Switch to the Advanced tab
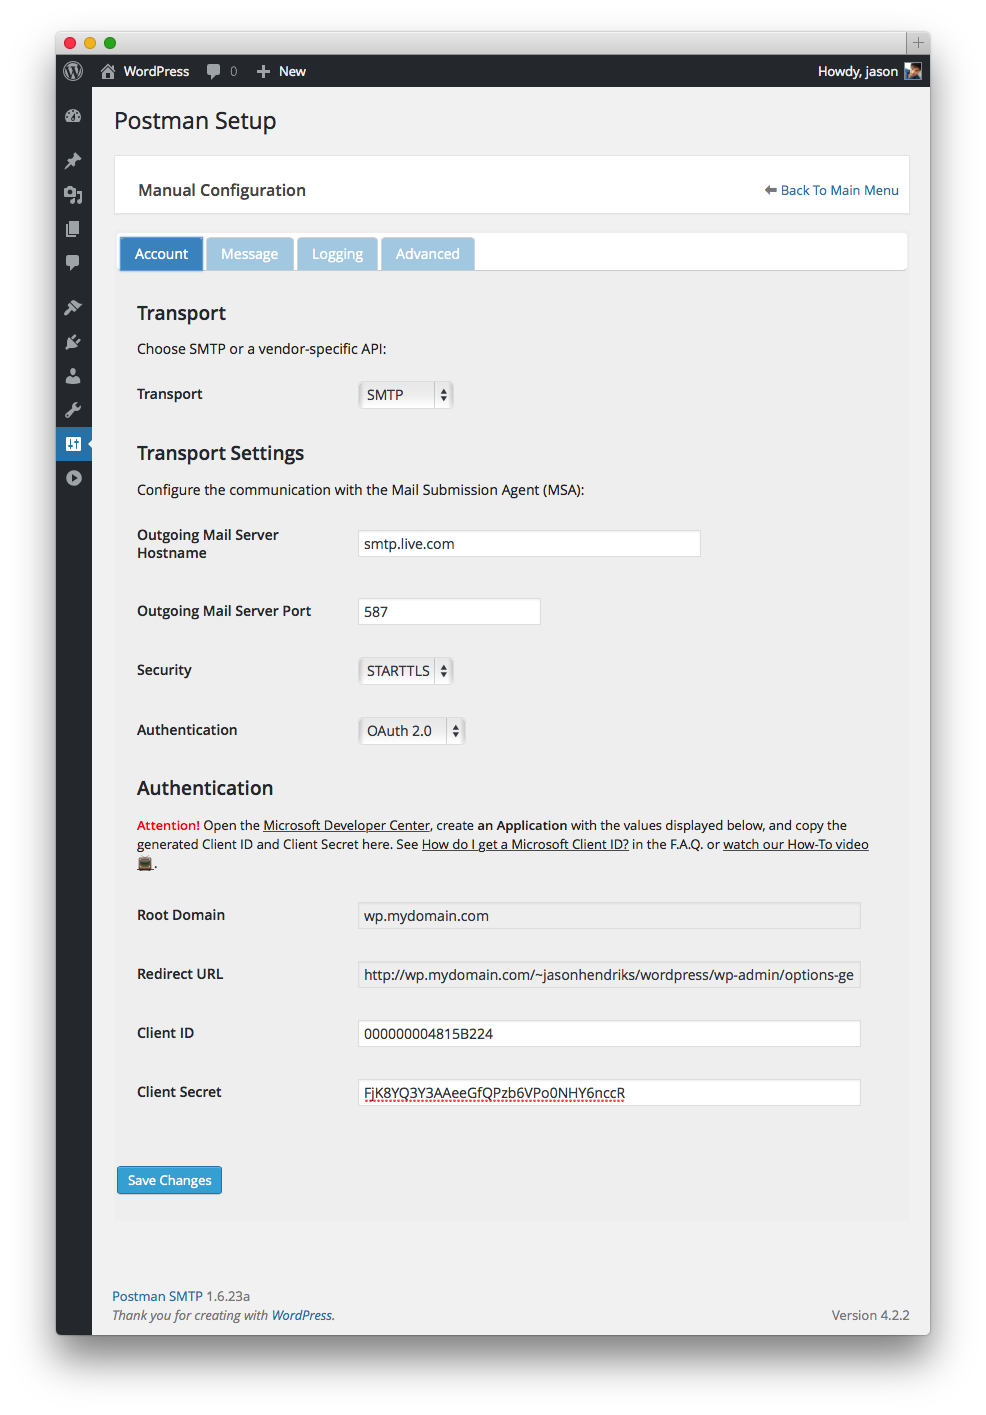This screenshot has height=1415, width=986. coord(428,254)
